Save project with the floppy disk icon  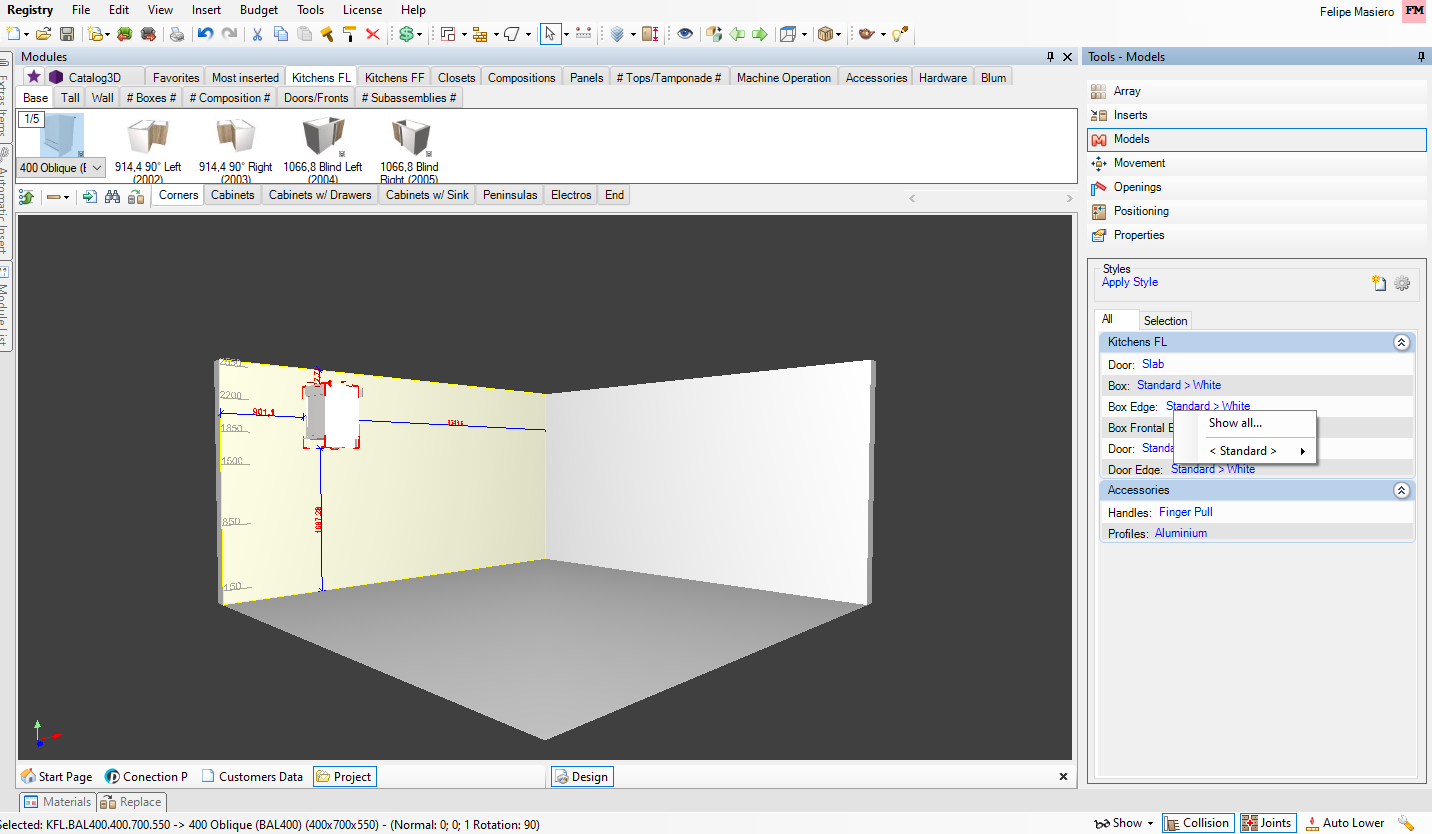pos(67,34)
